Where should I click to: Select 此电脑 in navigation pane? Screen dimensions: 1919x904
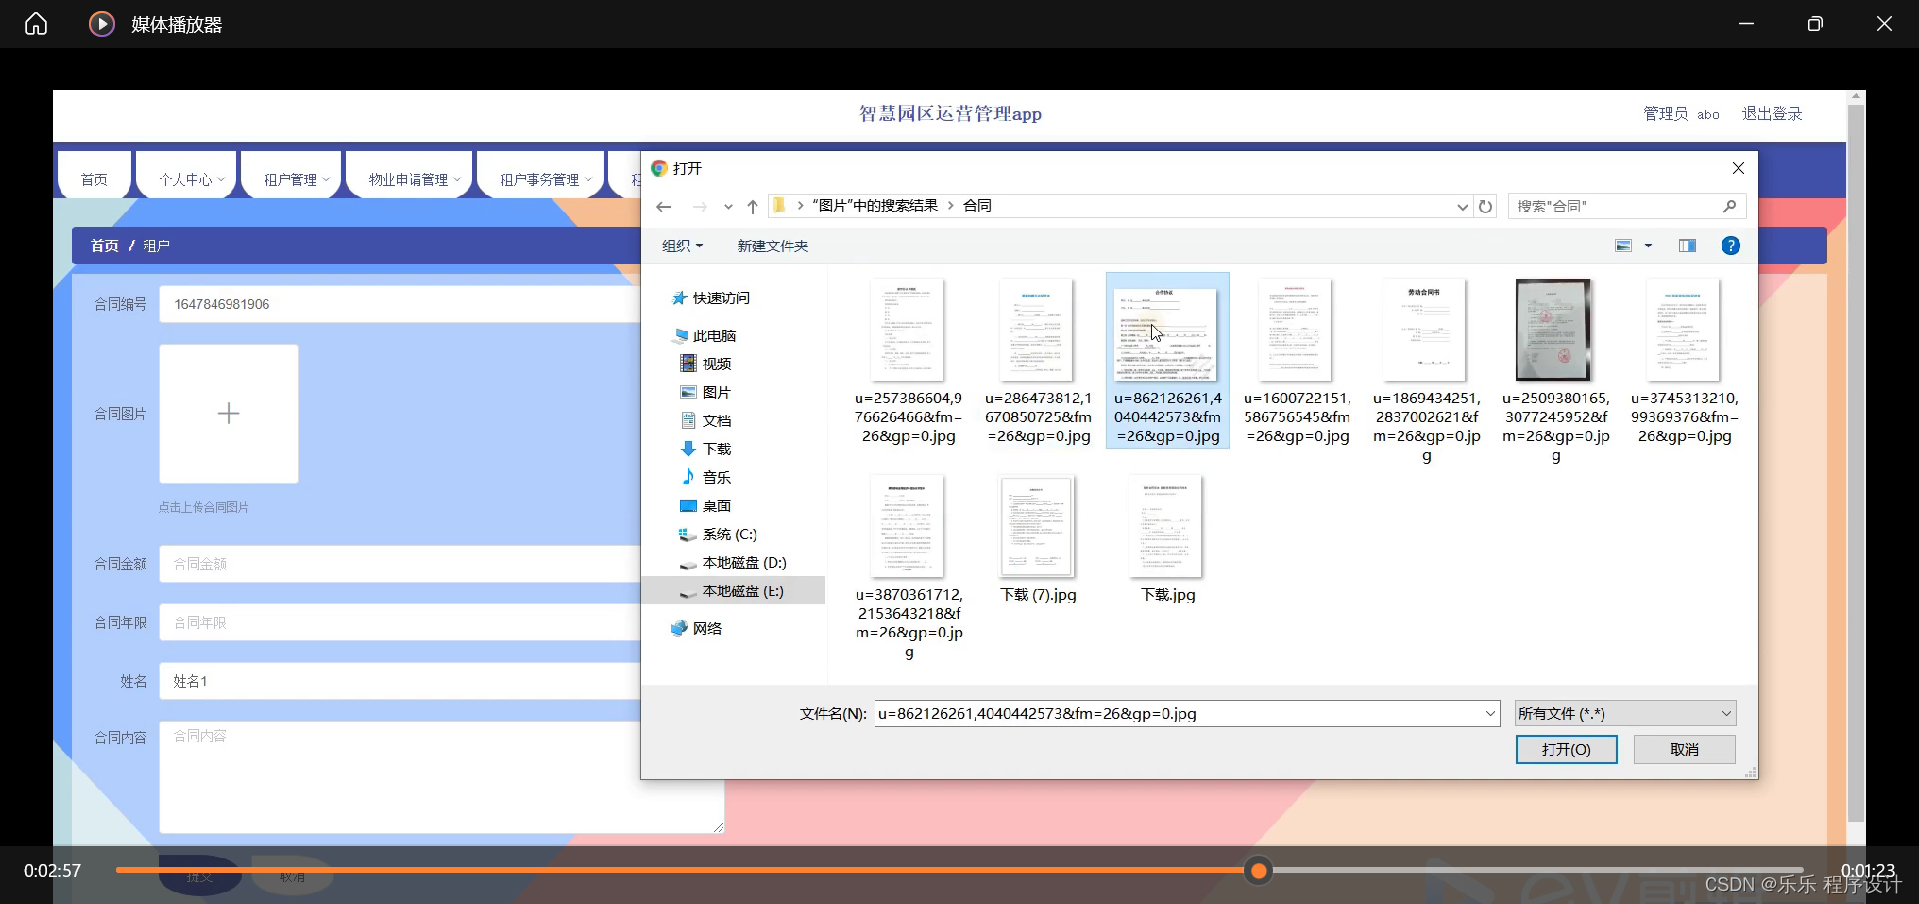705,336
